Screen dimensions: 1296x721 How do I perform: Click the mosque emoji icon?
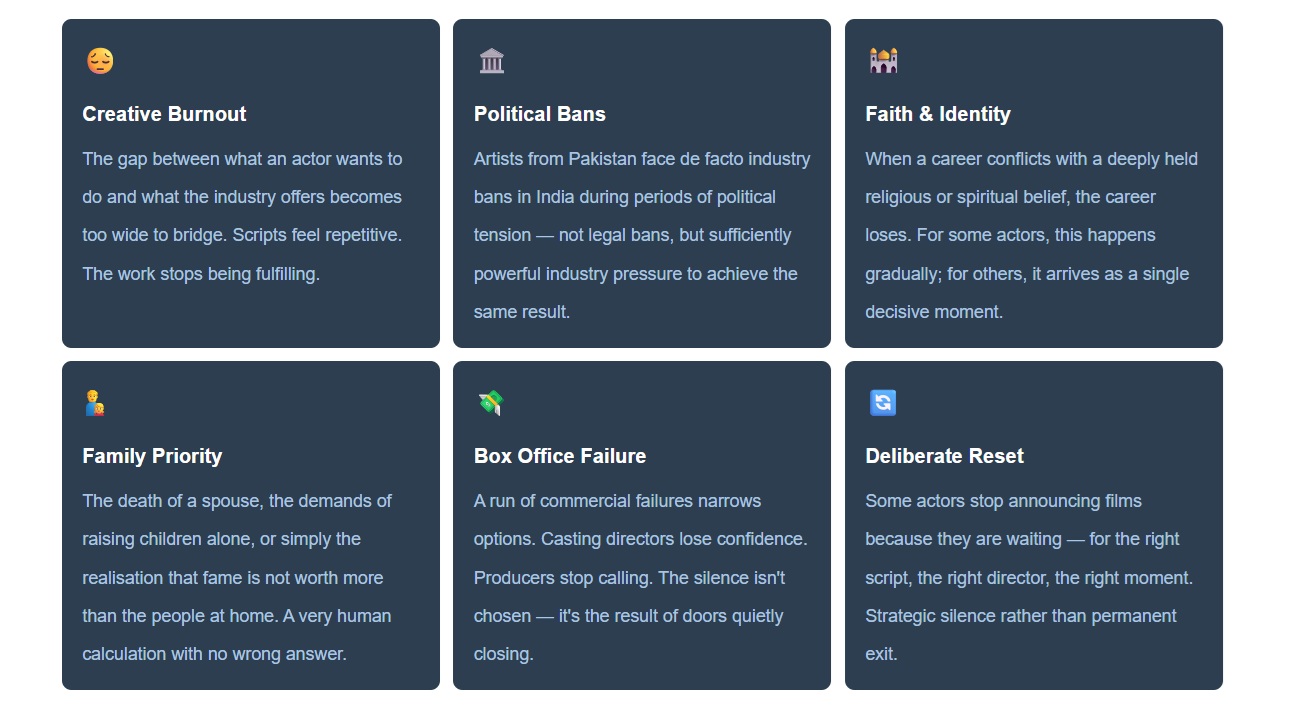pyautogui.click(x=883, y=62)
